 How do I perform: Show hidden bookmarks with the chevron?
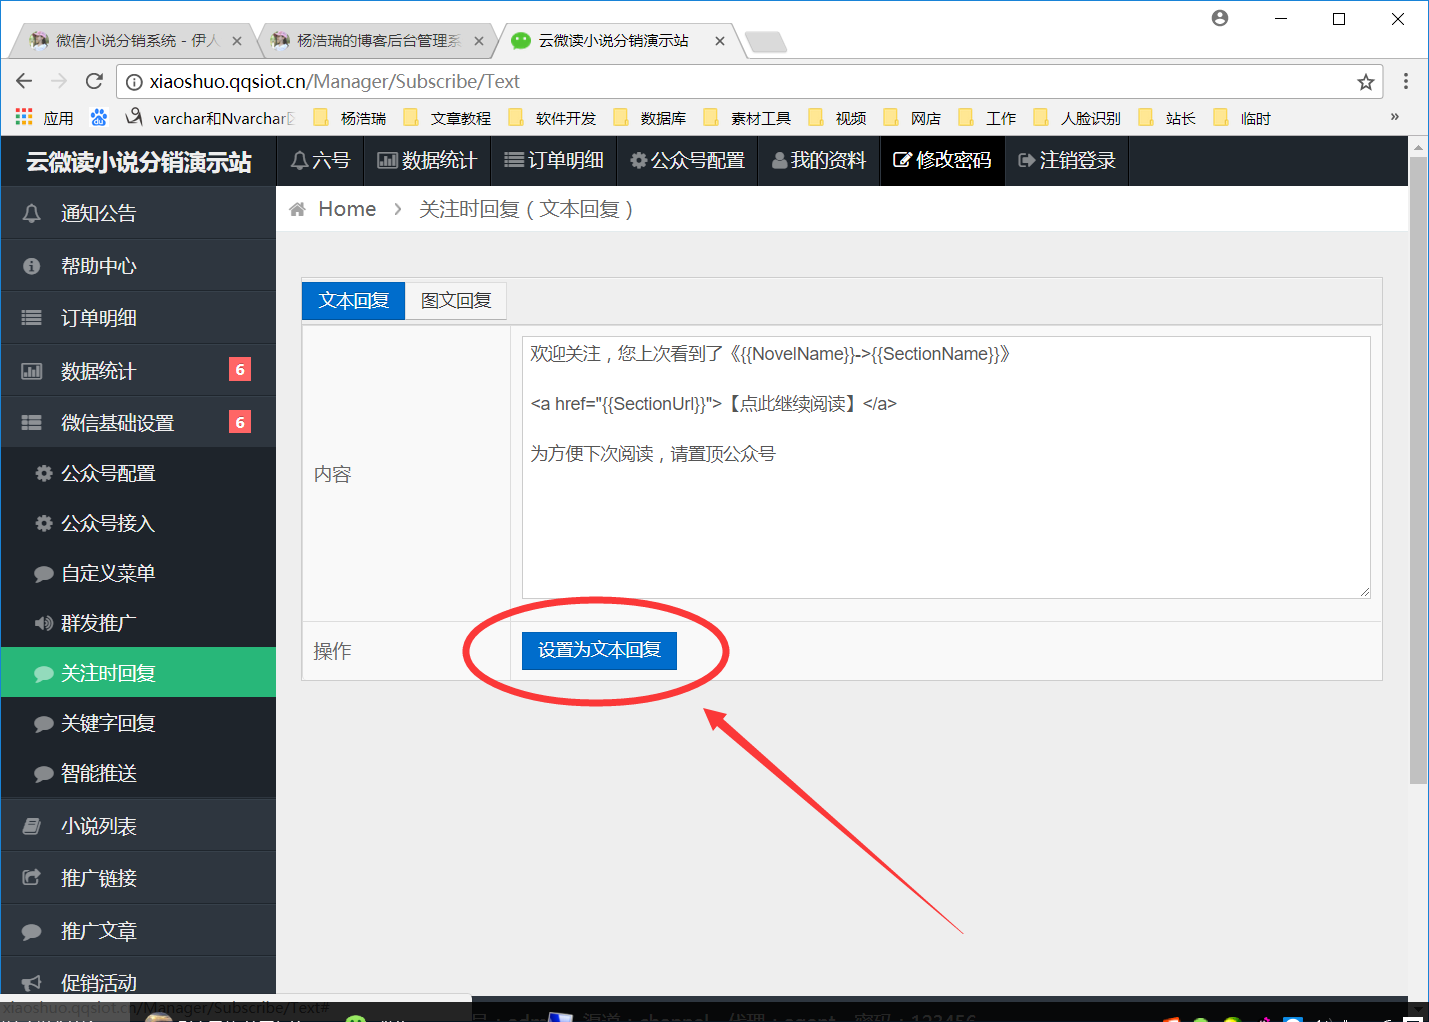pos(1394,117)
